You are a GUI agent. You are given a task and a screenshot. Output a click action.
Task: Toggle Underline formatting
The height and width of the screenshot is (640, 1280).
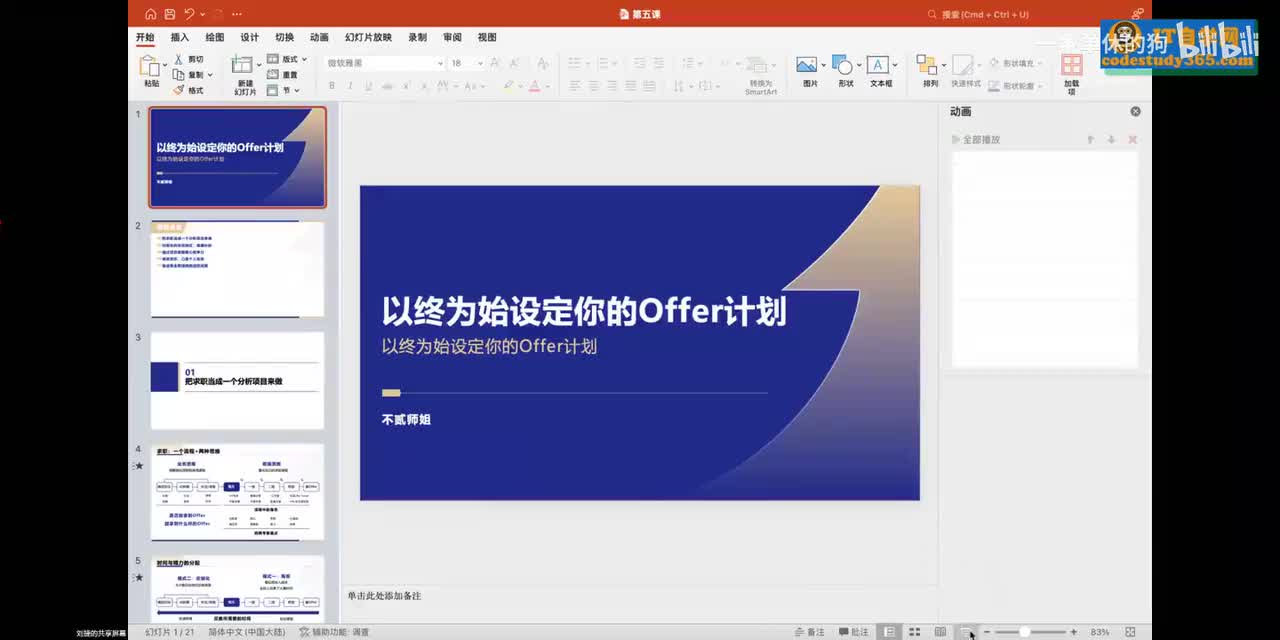coord(368,86)
